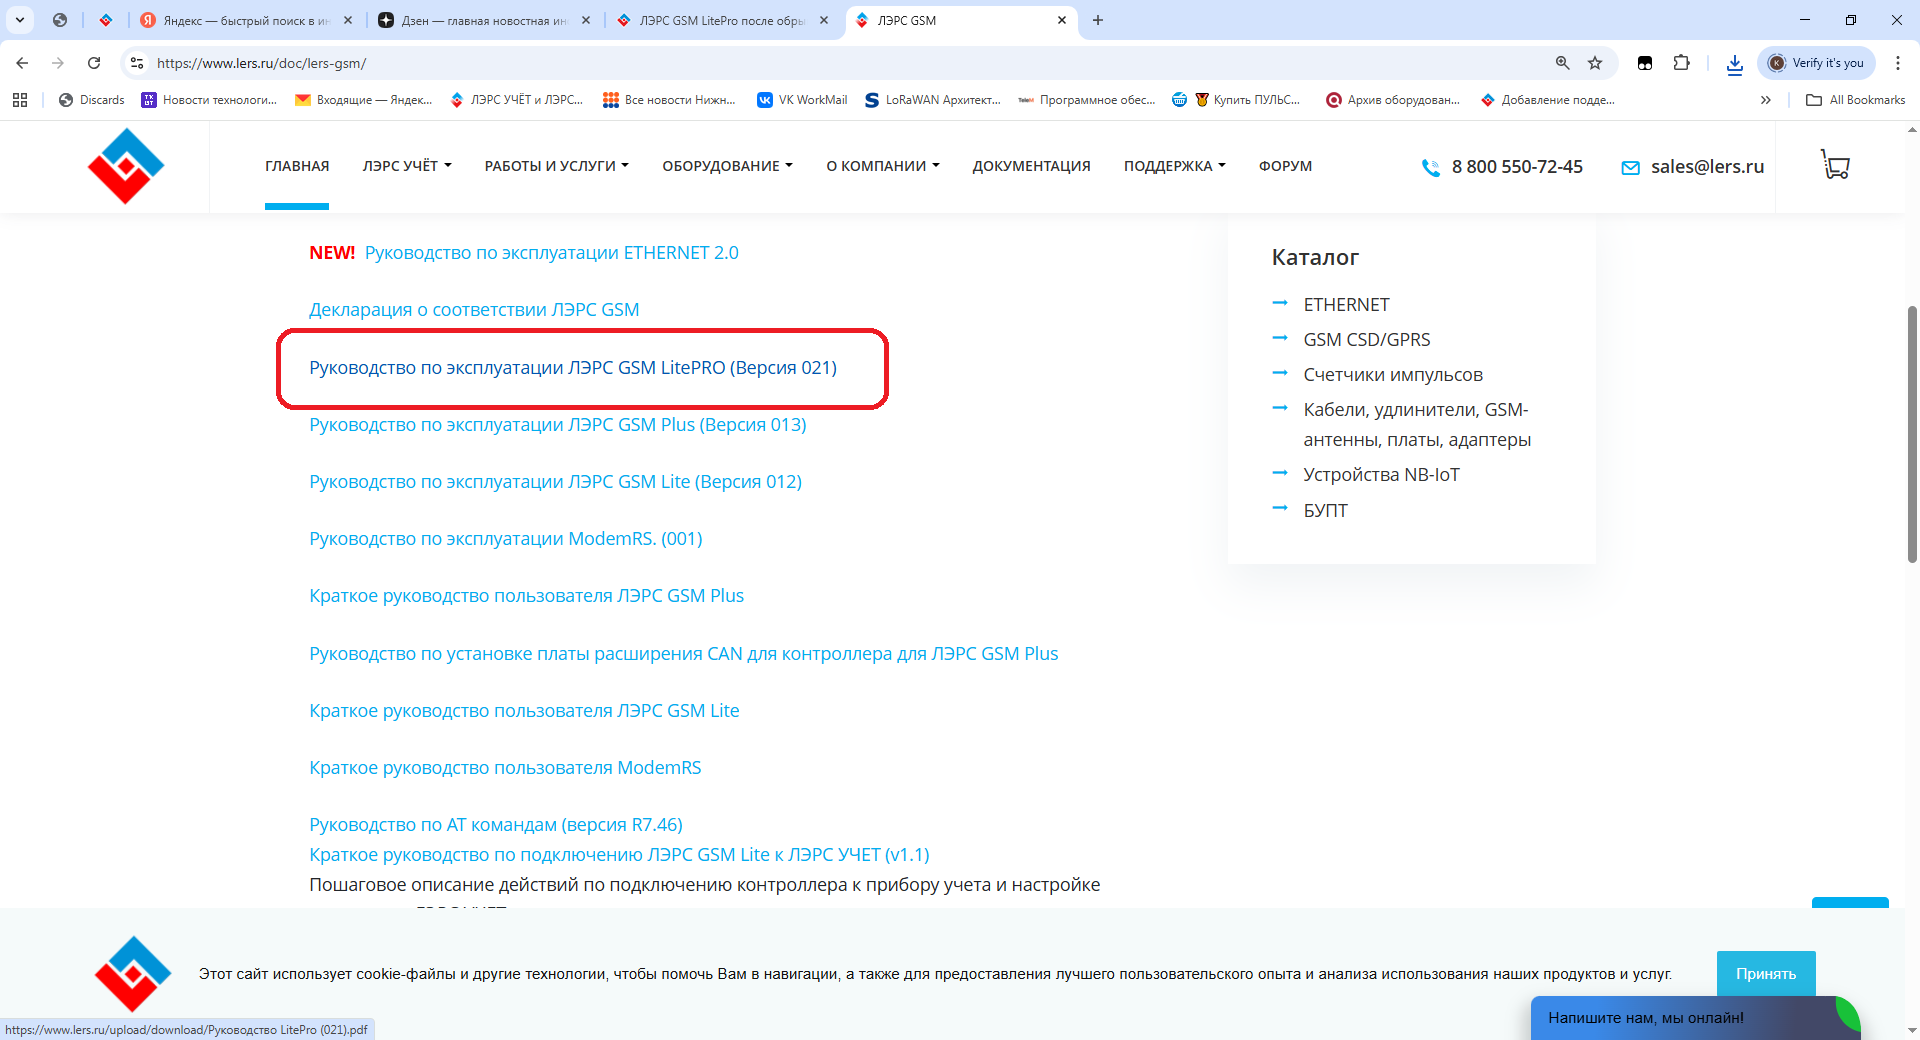Reload the page with the refresh icon
The image size is (1920, 1040).
[x=94, y=63]
